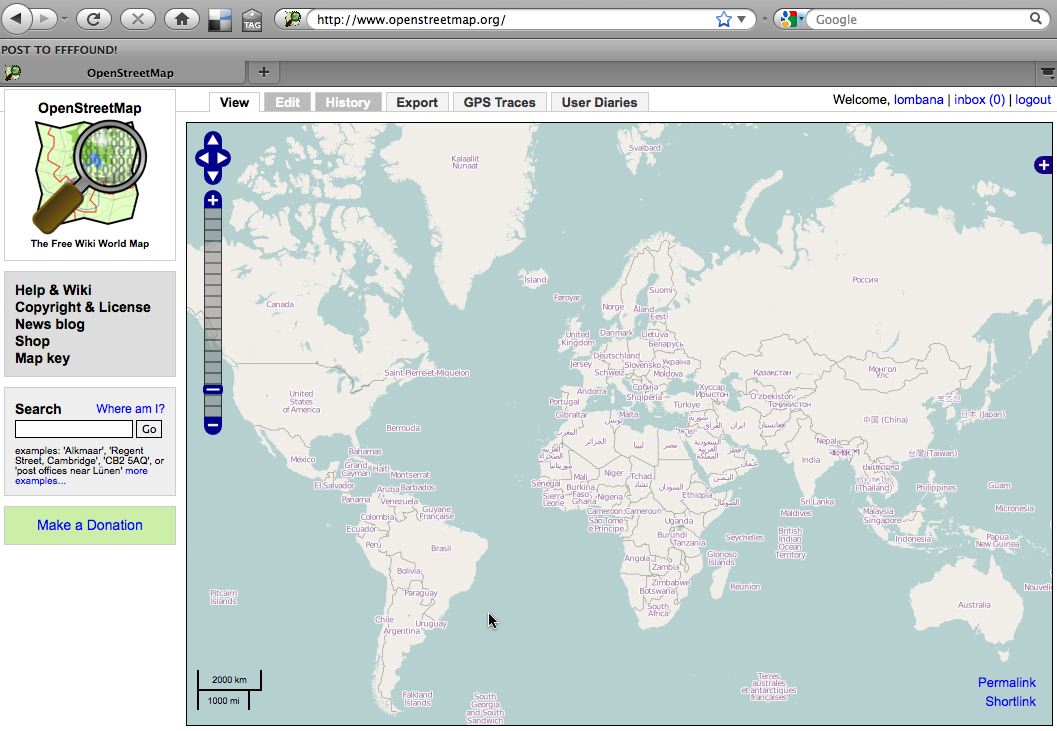Bookmark the page with the star icon
Screen dimensions: 1057x731
pos(723,19)
